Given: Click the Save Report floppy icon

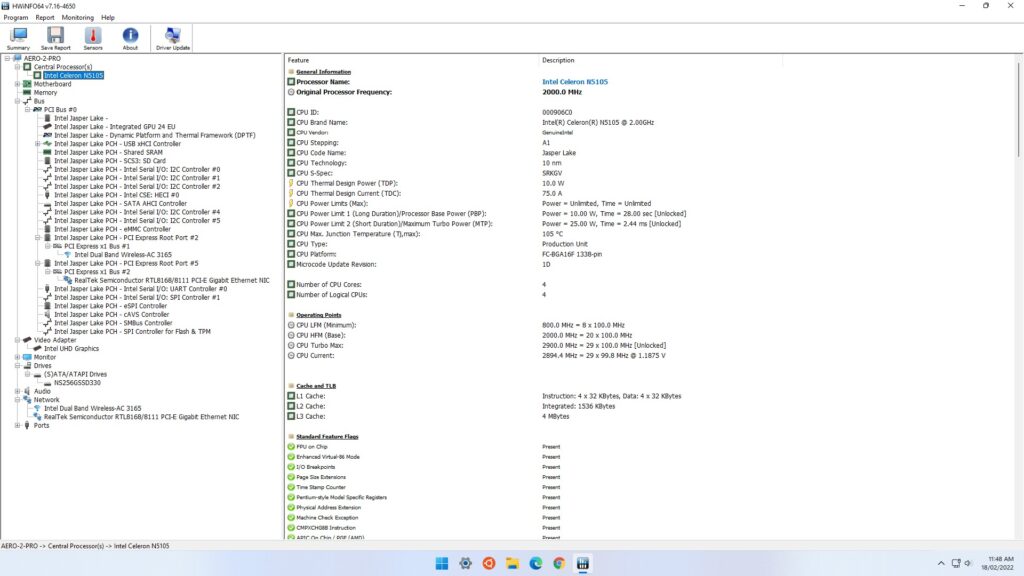Looking at the screenshot, I should pos(55,37).
